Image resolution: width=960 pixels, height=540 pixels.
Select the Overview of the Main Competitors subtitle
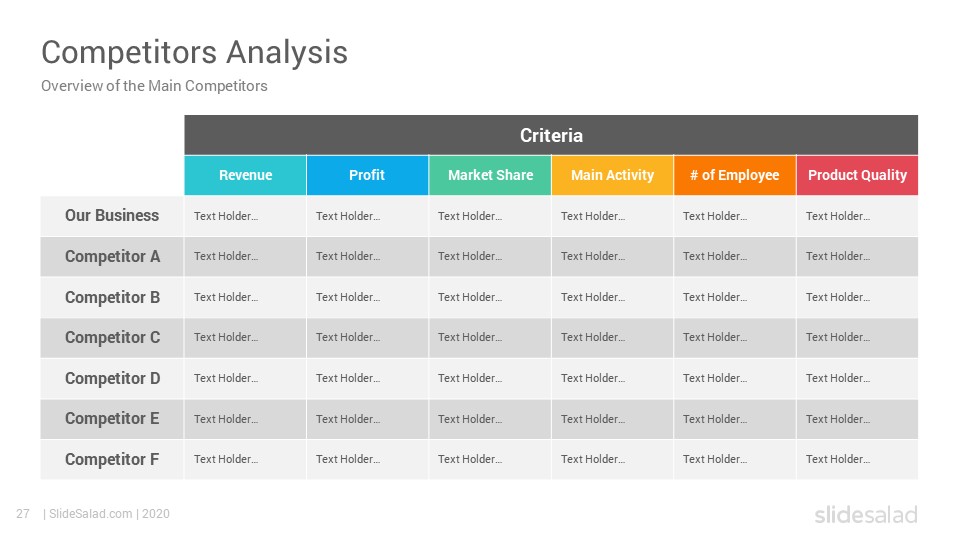[x=154, y=86]
